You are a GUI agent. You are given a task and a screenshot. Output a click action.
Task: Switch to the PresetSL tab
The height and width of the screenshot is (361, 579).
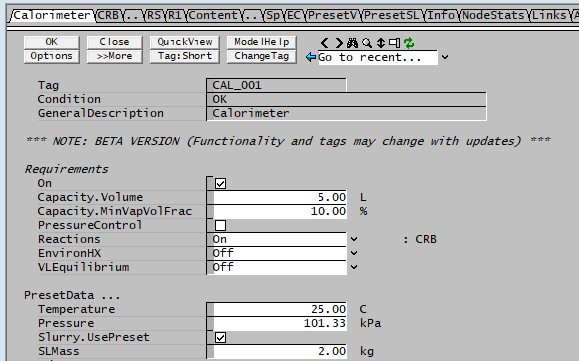pyautogui.click(x=392, y=16)
